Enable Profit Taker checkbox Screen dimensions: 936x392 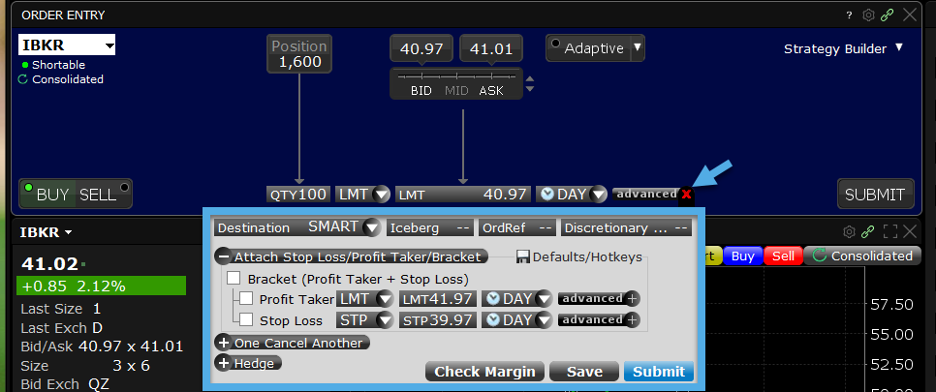(x=247, y=298)
